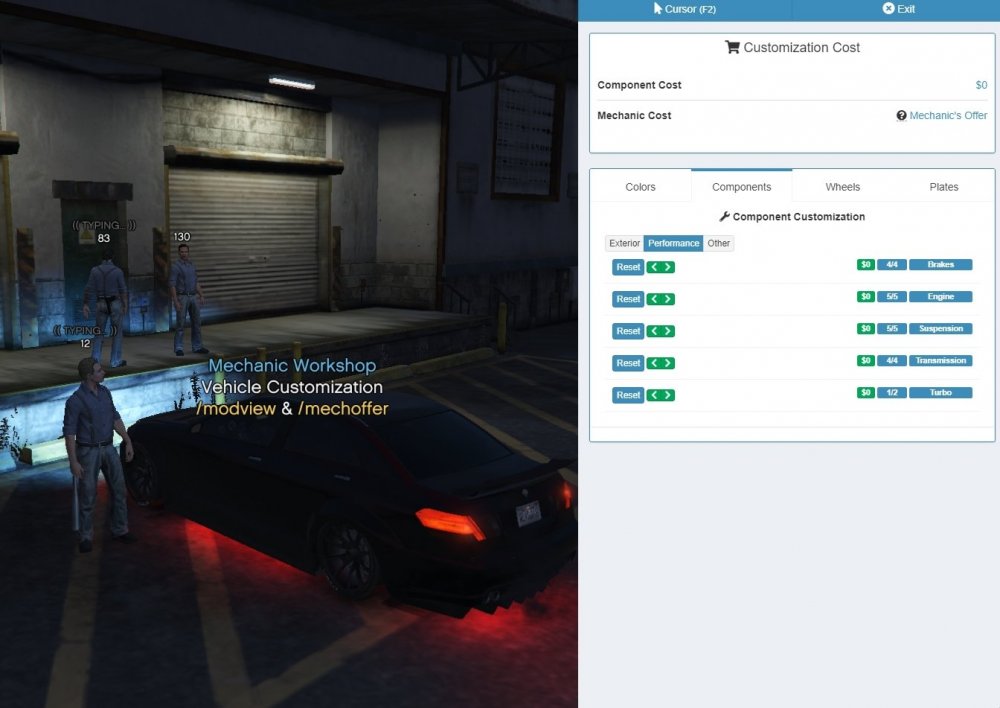Select next Transmission option arrow
Image resolution: width=1000 pixels, height=708 pixels.
[x=668, y=363]
